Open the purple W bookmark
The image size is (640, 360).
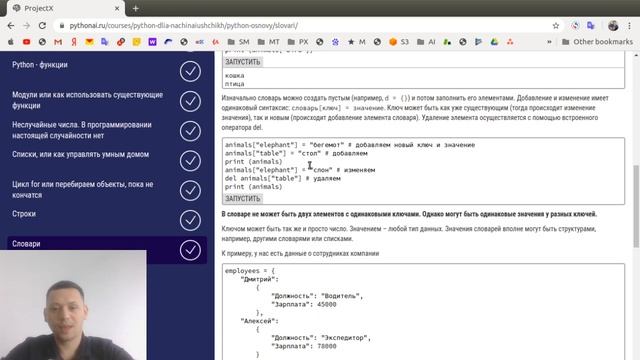click(x=152, y=42)
